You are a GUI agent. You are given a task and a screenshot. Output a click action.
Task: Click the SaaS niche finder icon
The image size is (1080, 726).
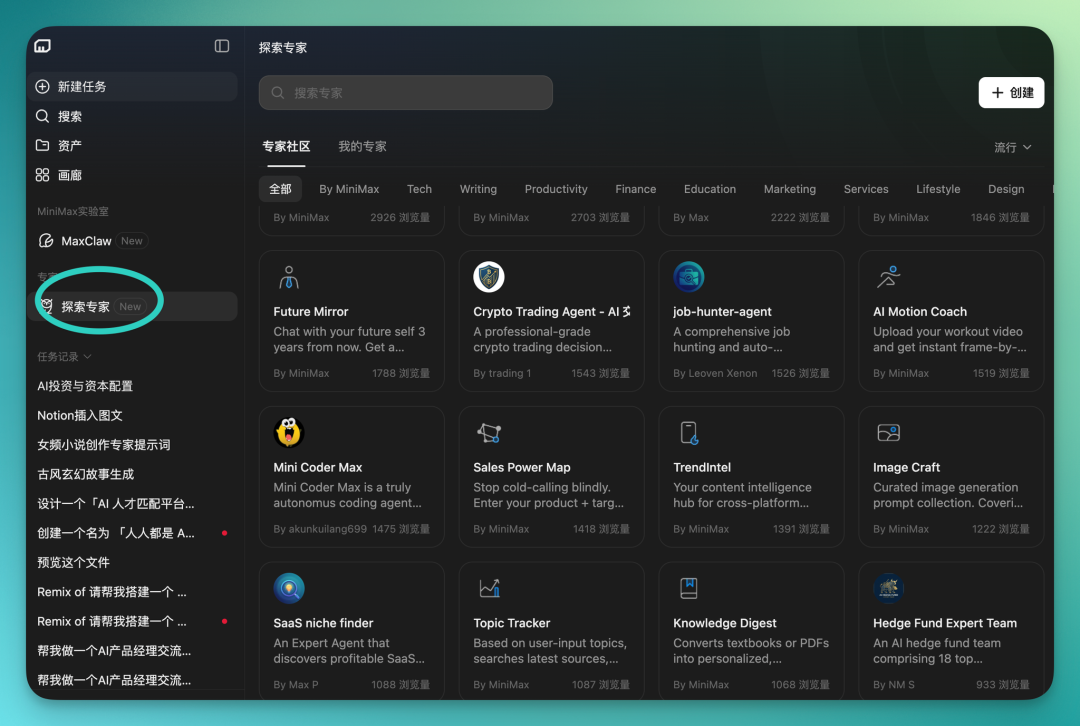coord(289,588)
